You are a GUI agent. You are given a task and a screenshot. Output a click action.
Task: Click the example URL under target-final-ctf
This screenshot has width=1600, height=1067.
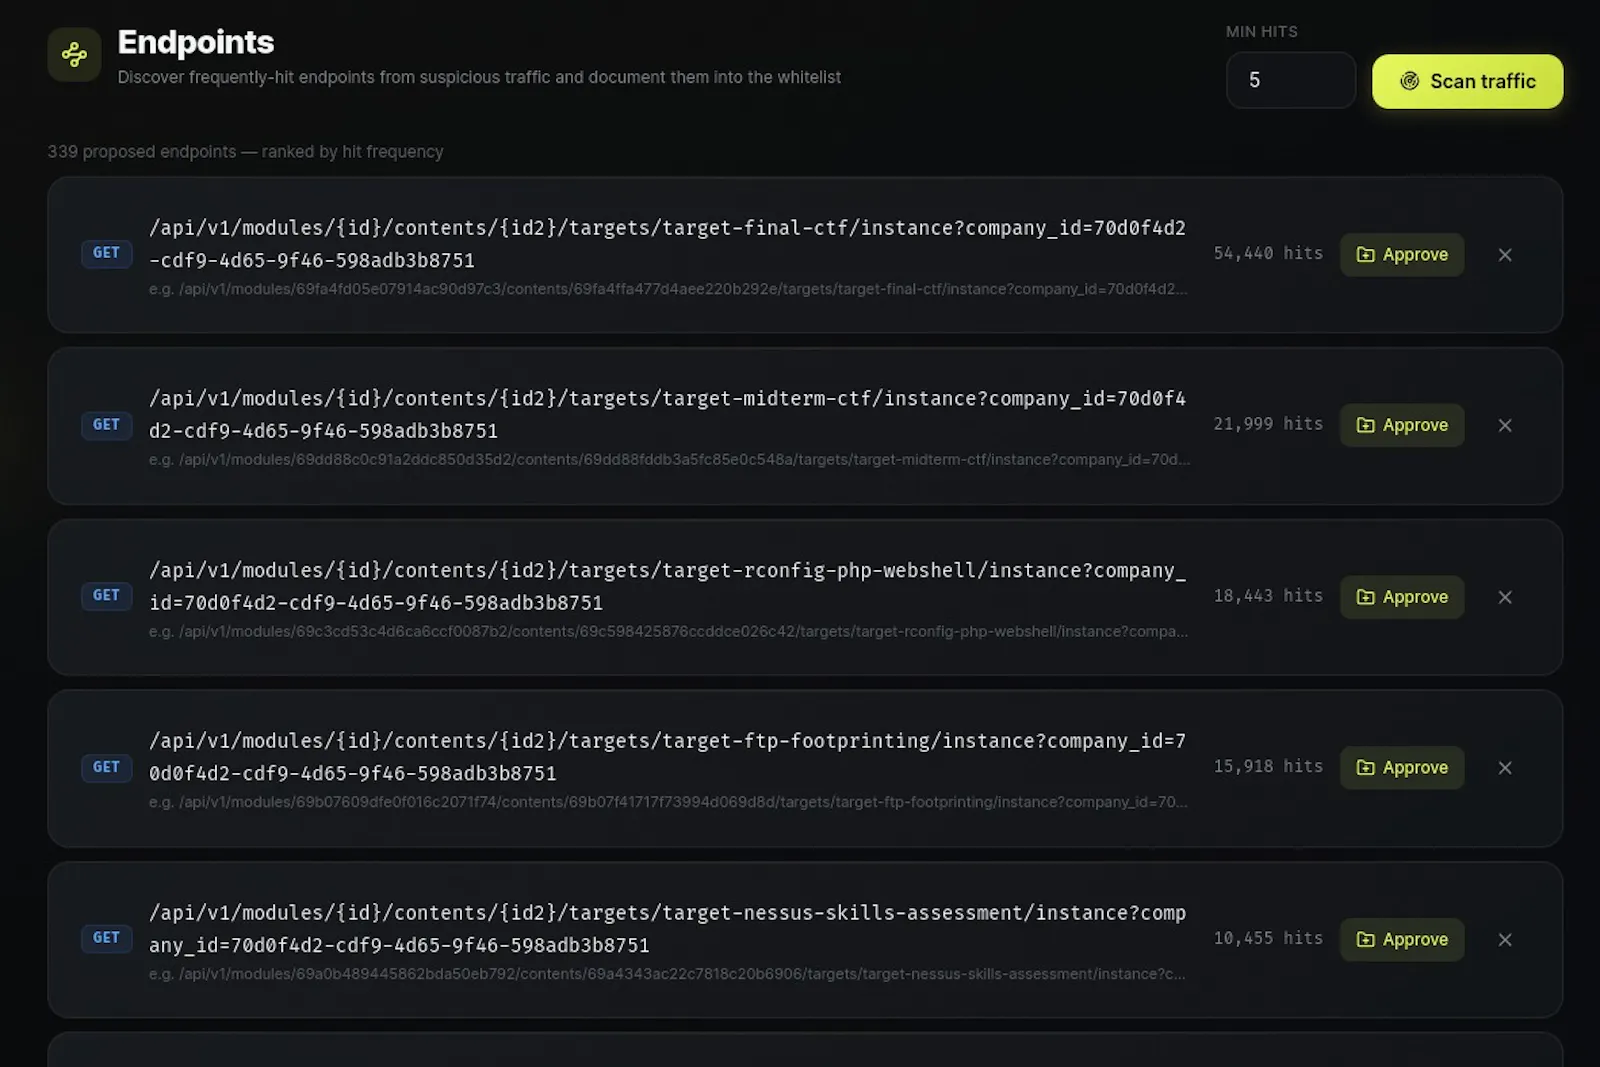(668, 289)
